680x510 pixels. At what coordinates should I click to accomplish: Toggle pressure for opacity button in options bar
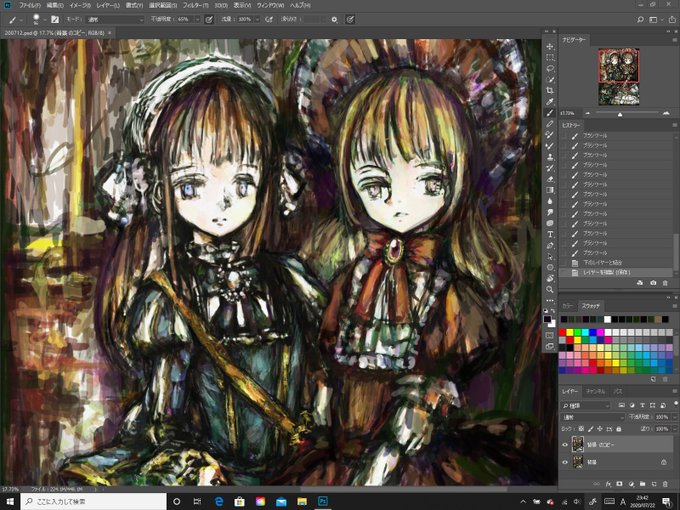209,20
